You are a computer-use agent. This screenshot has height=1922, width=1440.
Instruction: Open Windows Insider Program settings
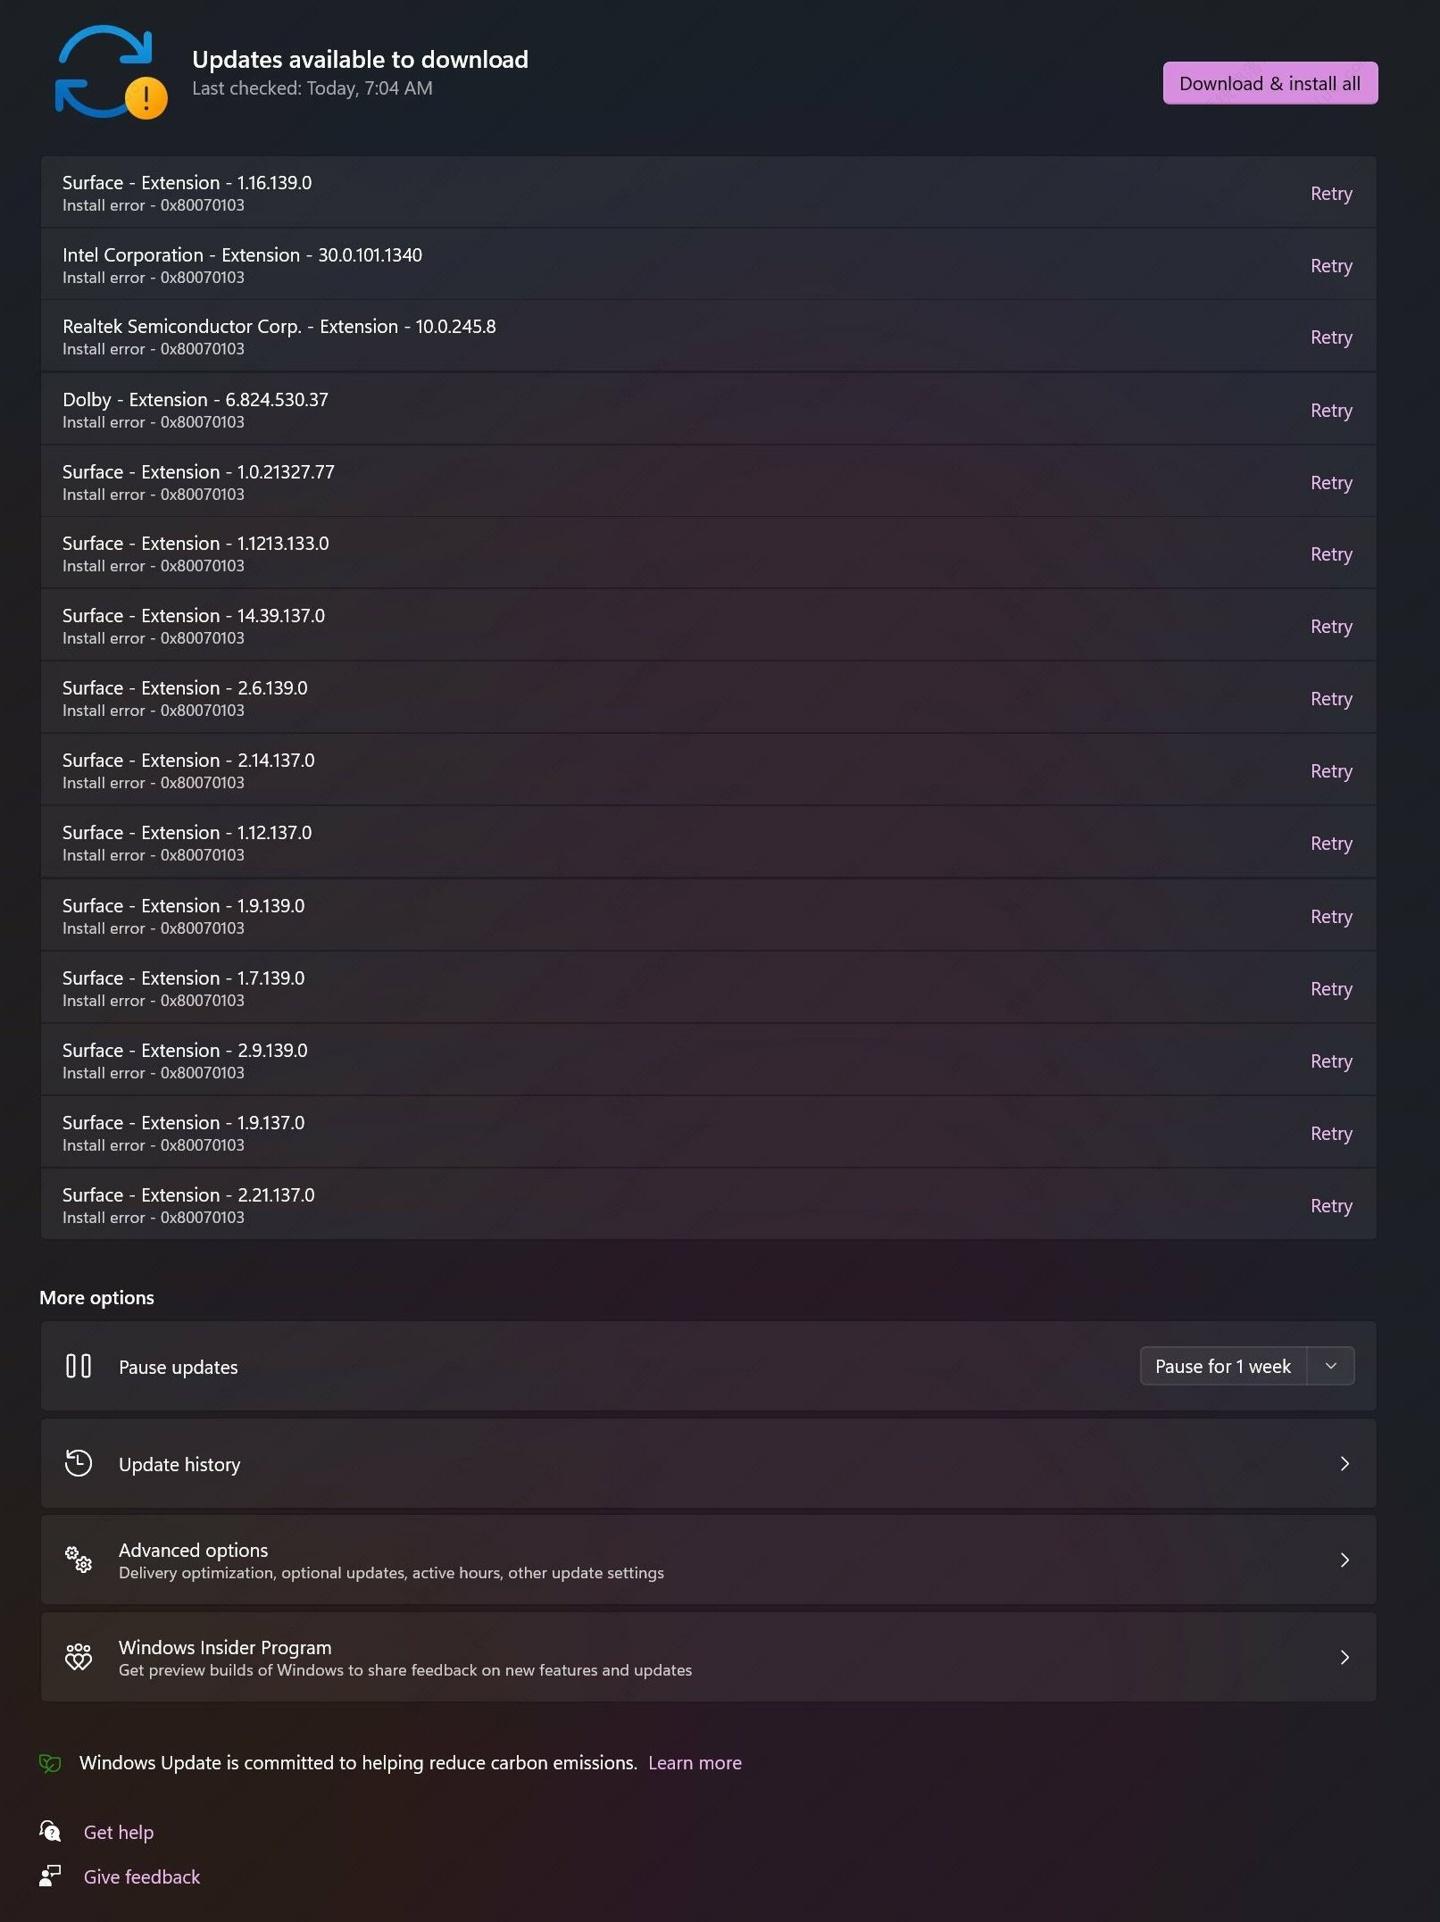(x=1344, y=1657)
